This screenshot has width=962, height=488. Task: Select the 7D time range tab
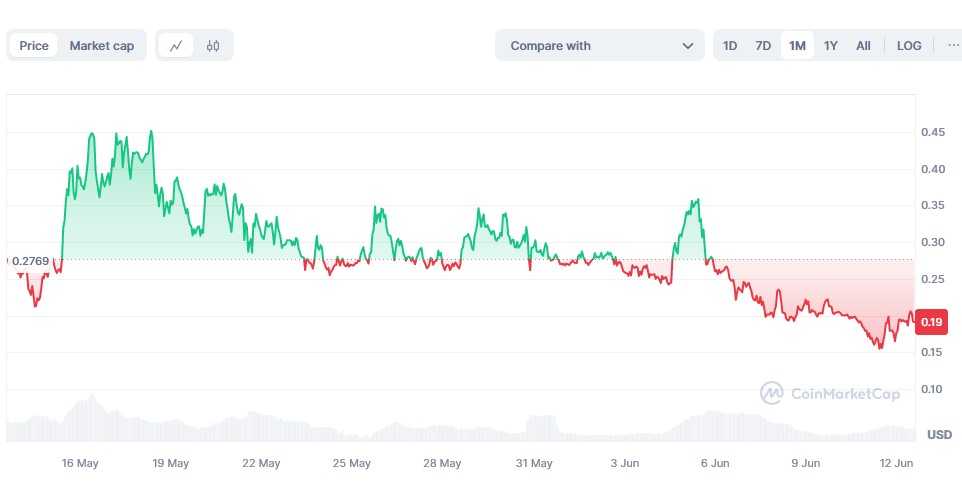763,45
